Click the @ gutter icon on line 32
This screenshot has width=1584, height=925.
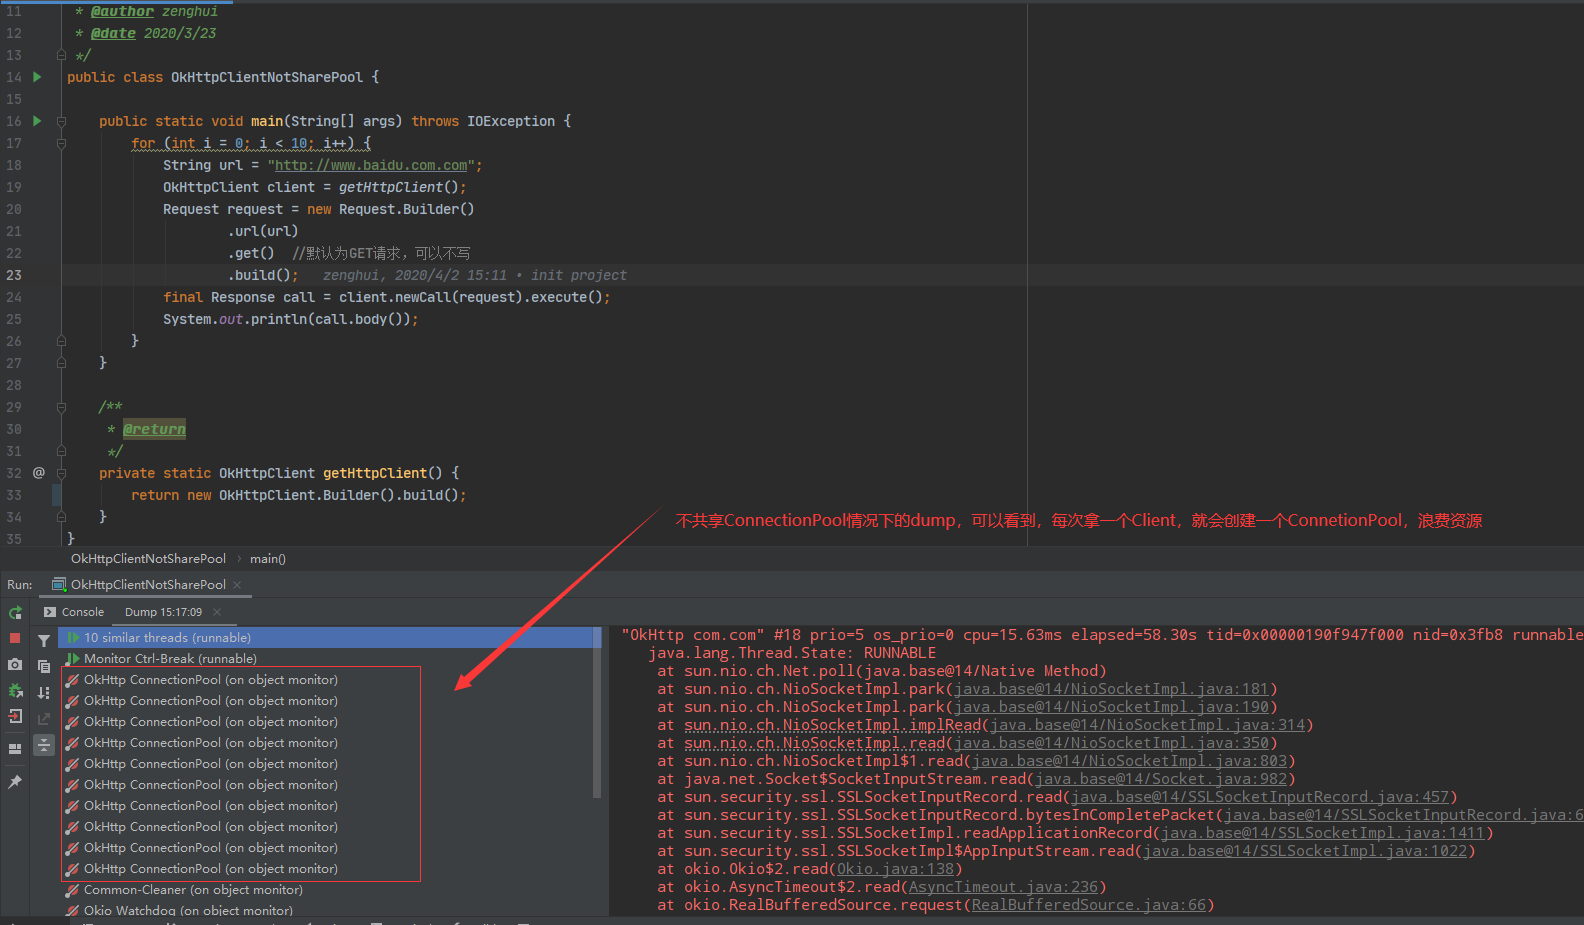(x=39, y=473)
